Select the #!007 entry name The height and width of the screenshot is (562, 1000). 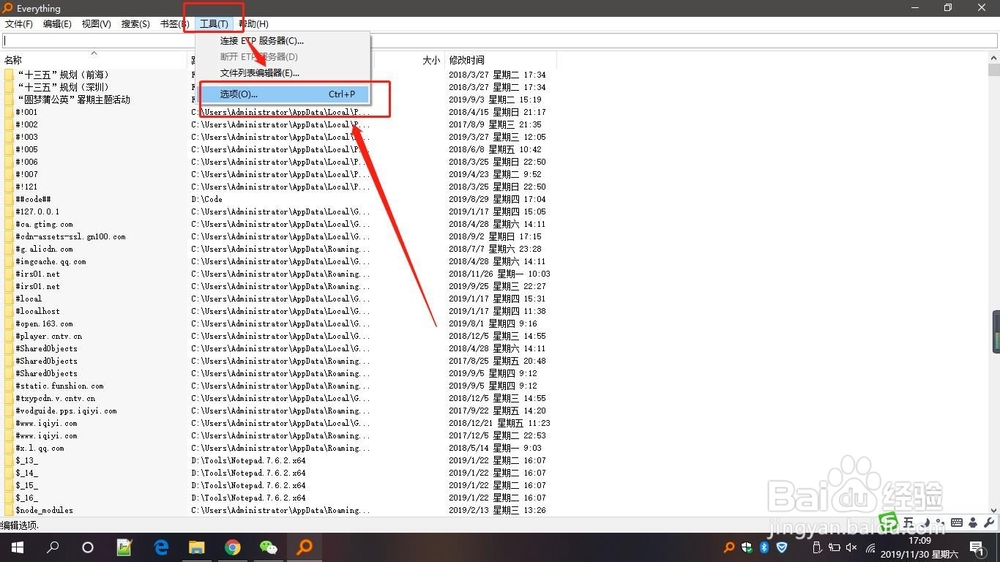click(27, 174)
